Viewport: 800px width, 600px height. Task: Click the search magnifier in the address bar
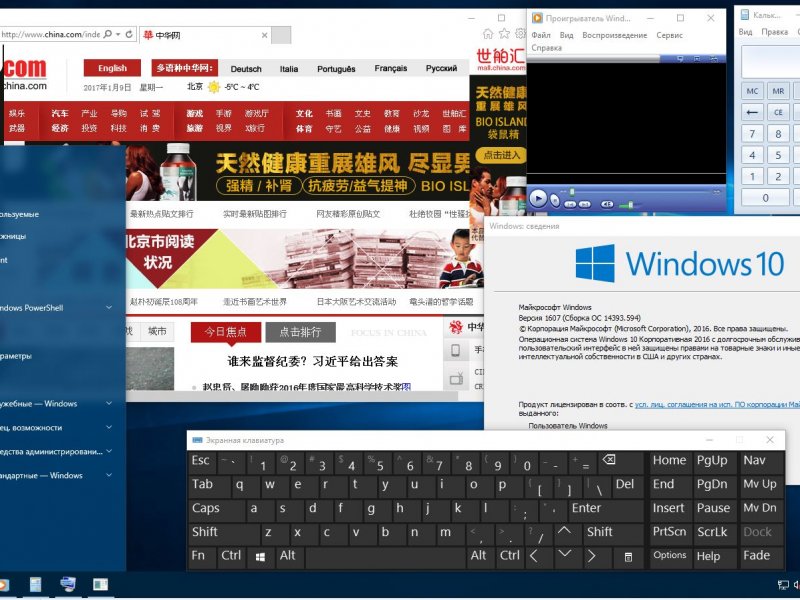click(x=107, y=34)
